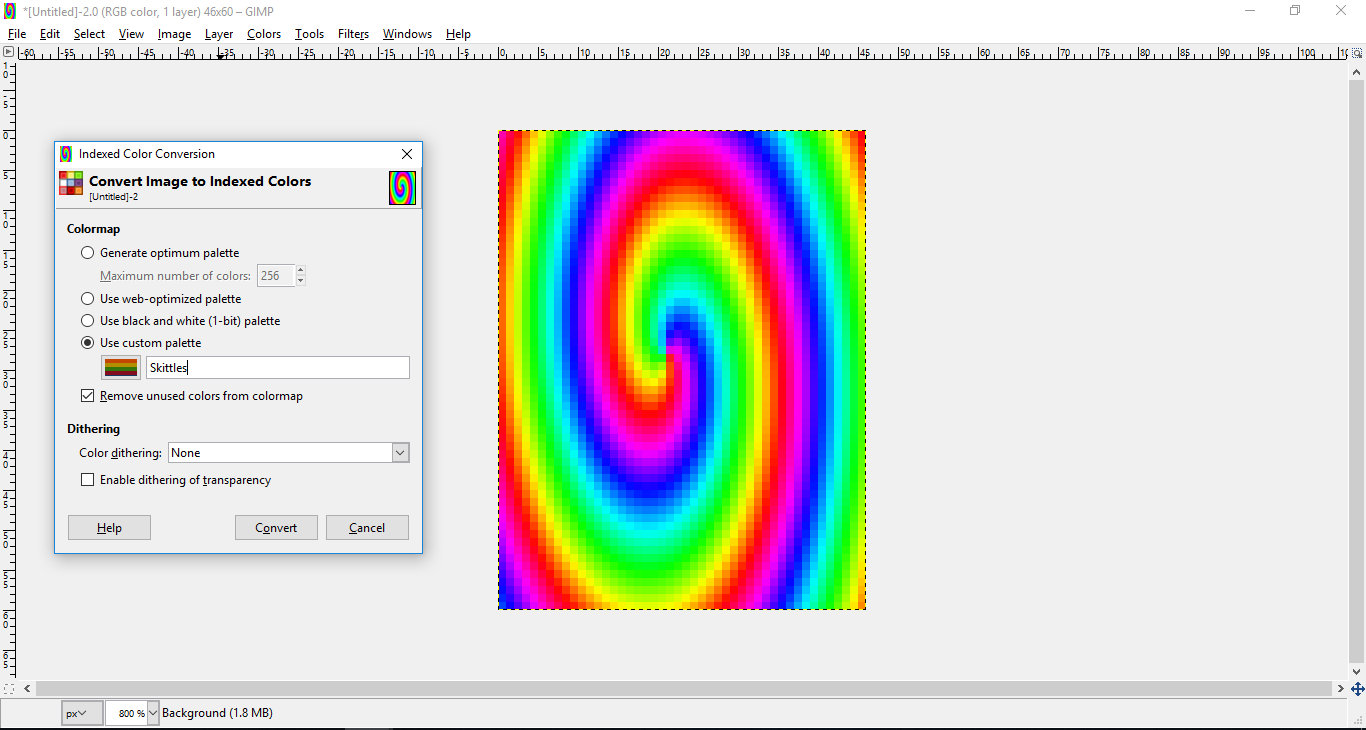Open the Edit menu
Screen dimensions: 1366x730
tap(50, 34)
